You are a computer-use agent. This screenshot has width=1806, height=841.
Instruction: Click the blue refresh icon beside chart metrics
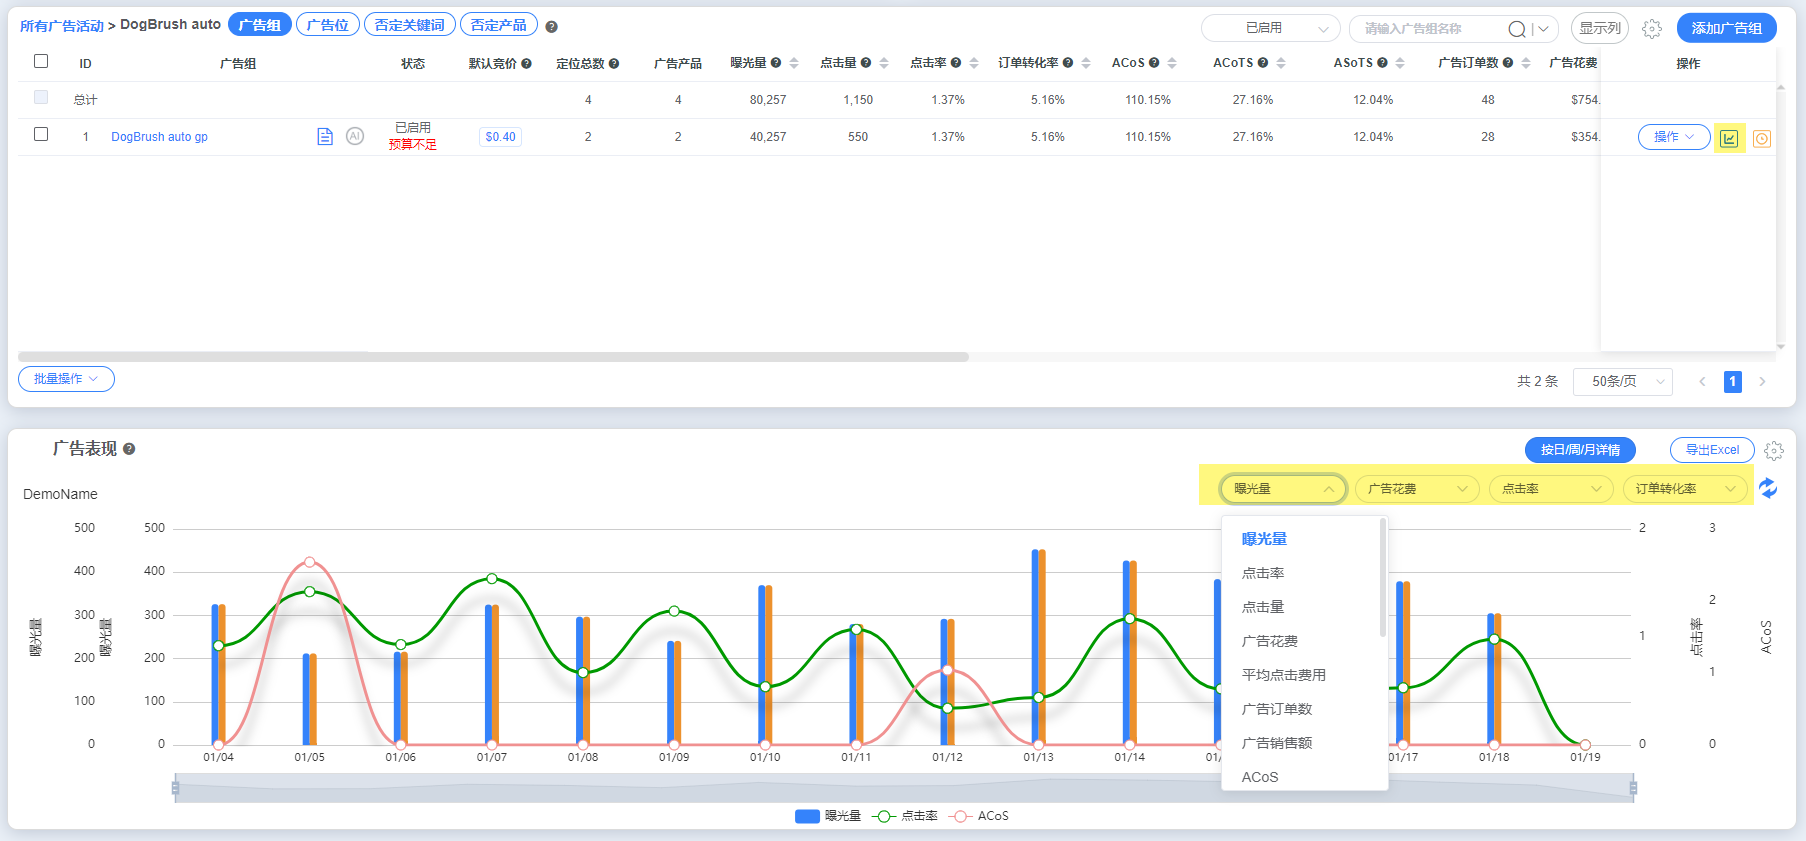tap(1768, 488)
